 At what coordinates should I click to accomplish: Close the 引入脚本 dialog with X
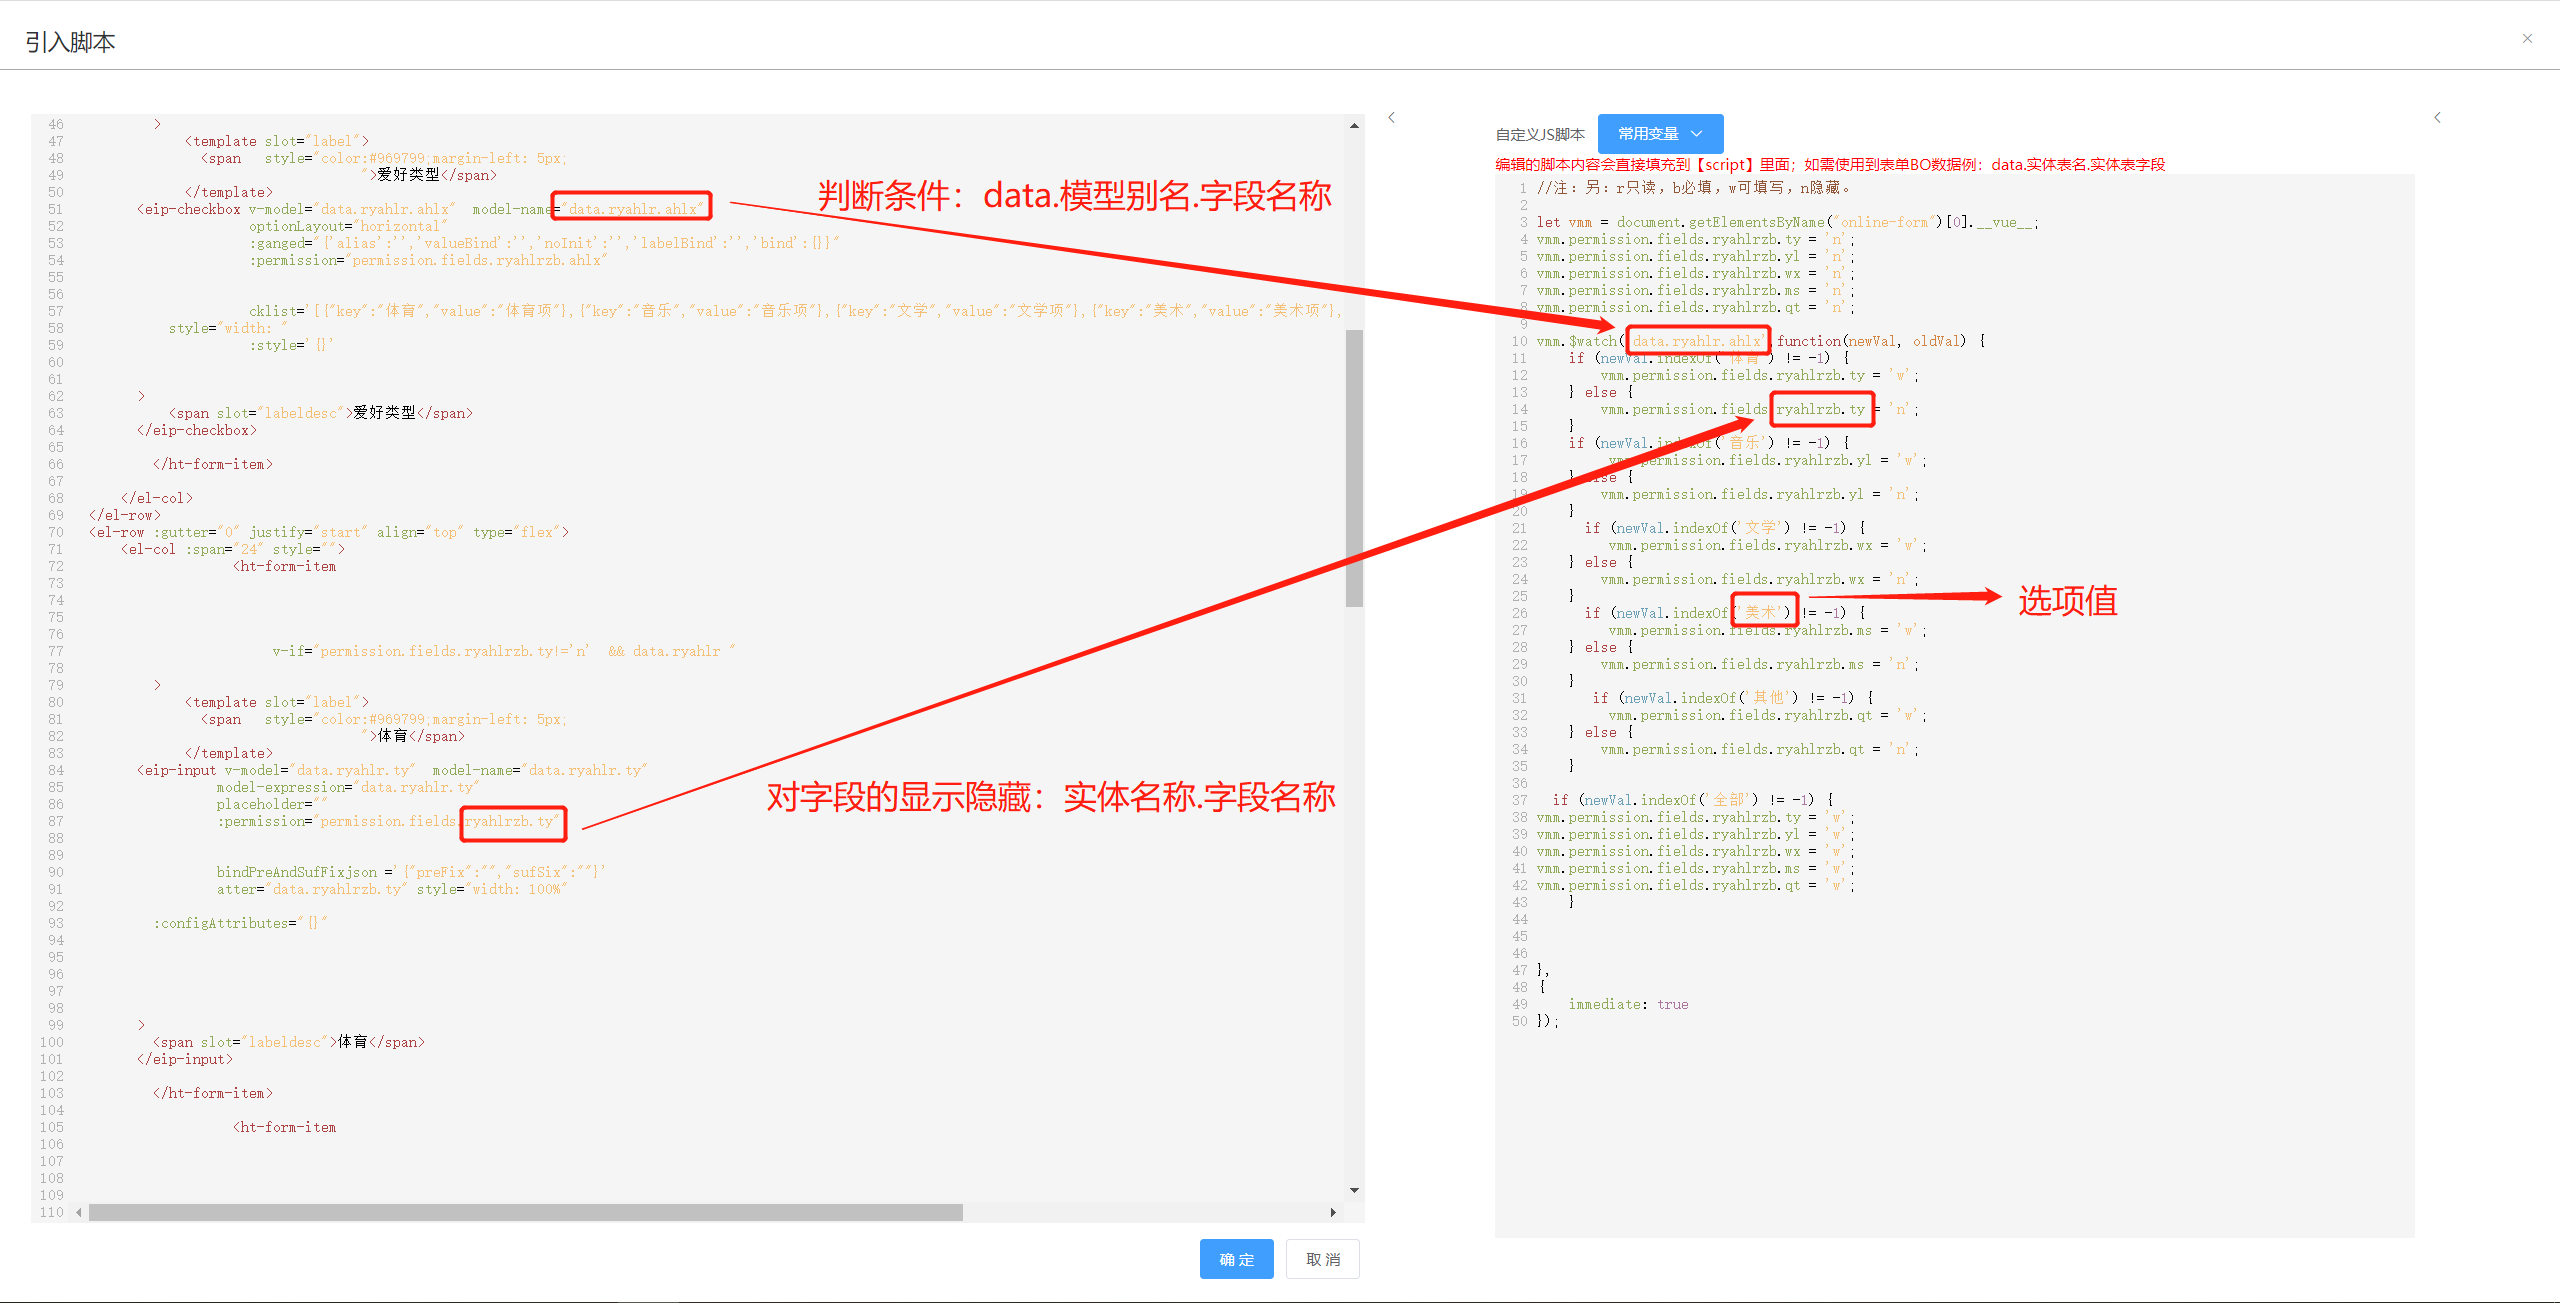(2527, 39)
